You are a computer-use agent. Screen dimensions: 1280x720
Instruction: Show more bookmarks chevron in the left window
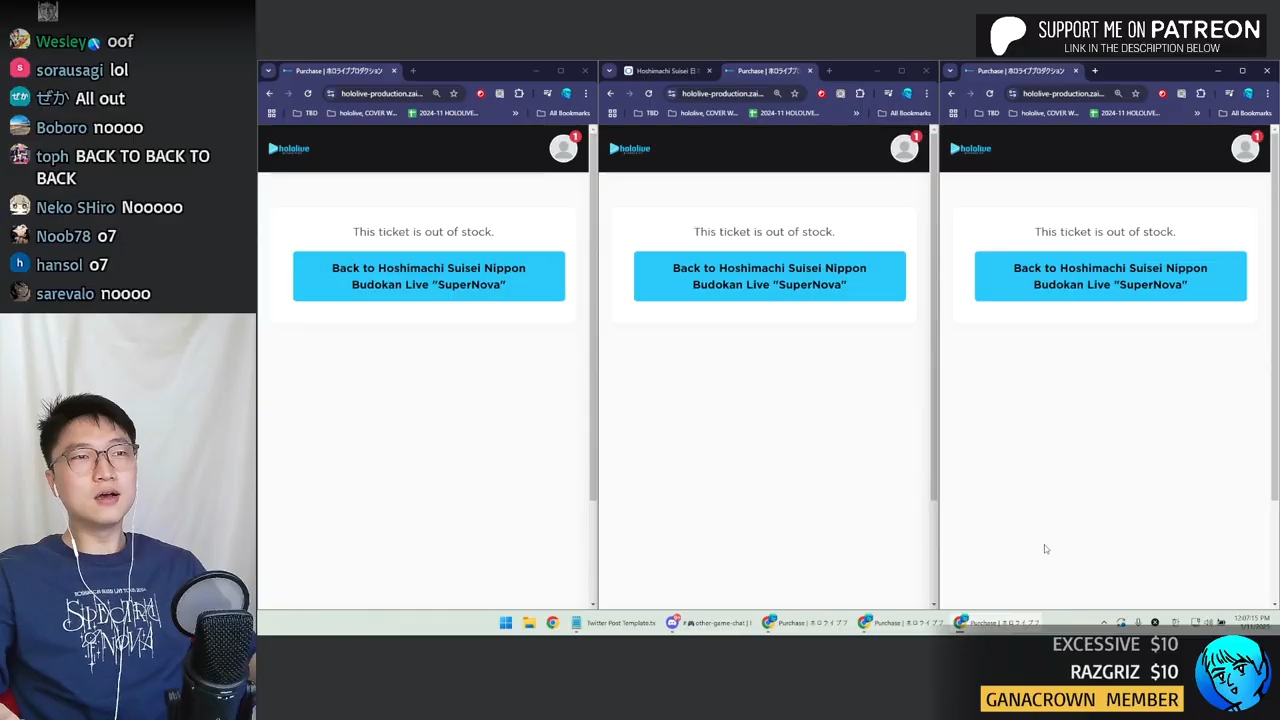coord(515,113)
